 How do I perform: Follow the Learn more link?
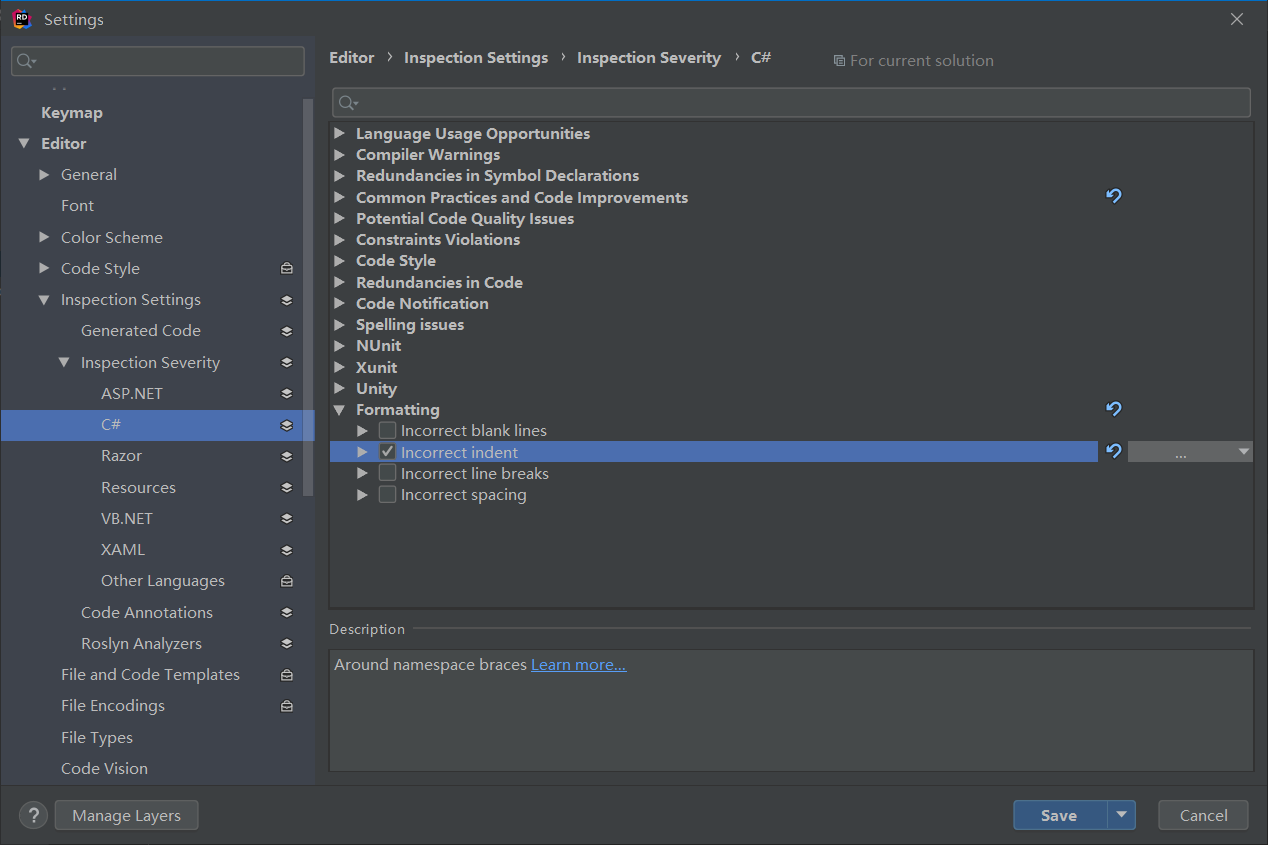pyautogui.click(x=578, y=665)
